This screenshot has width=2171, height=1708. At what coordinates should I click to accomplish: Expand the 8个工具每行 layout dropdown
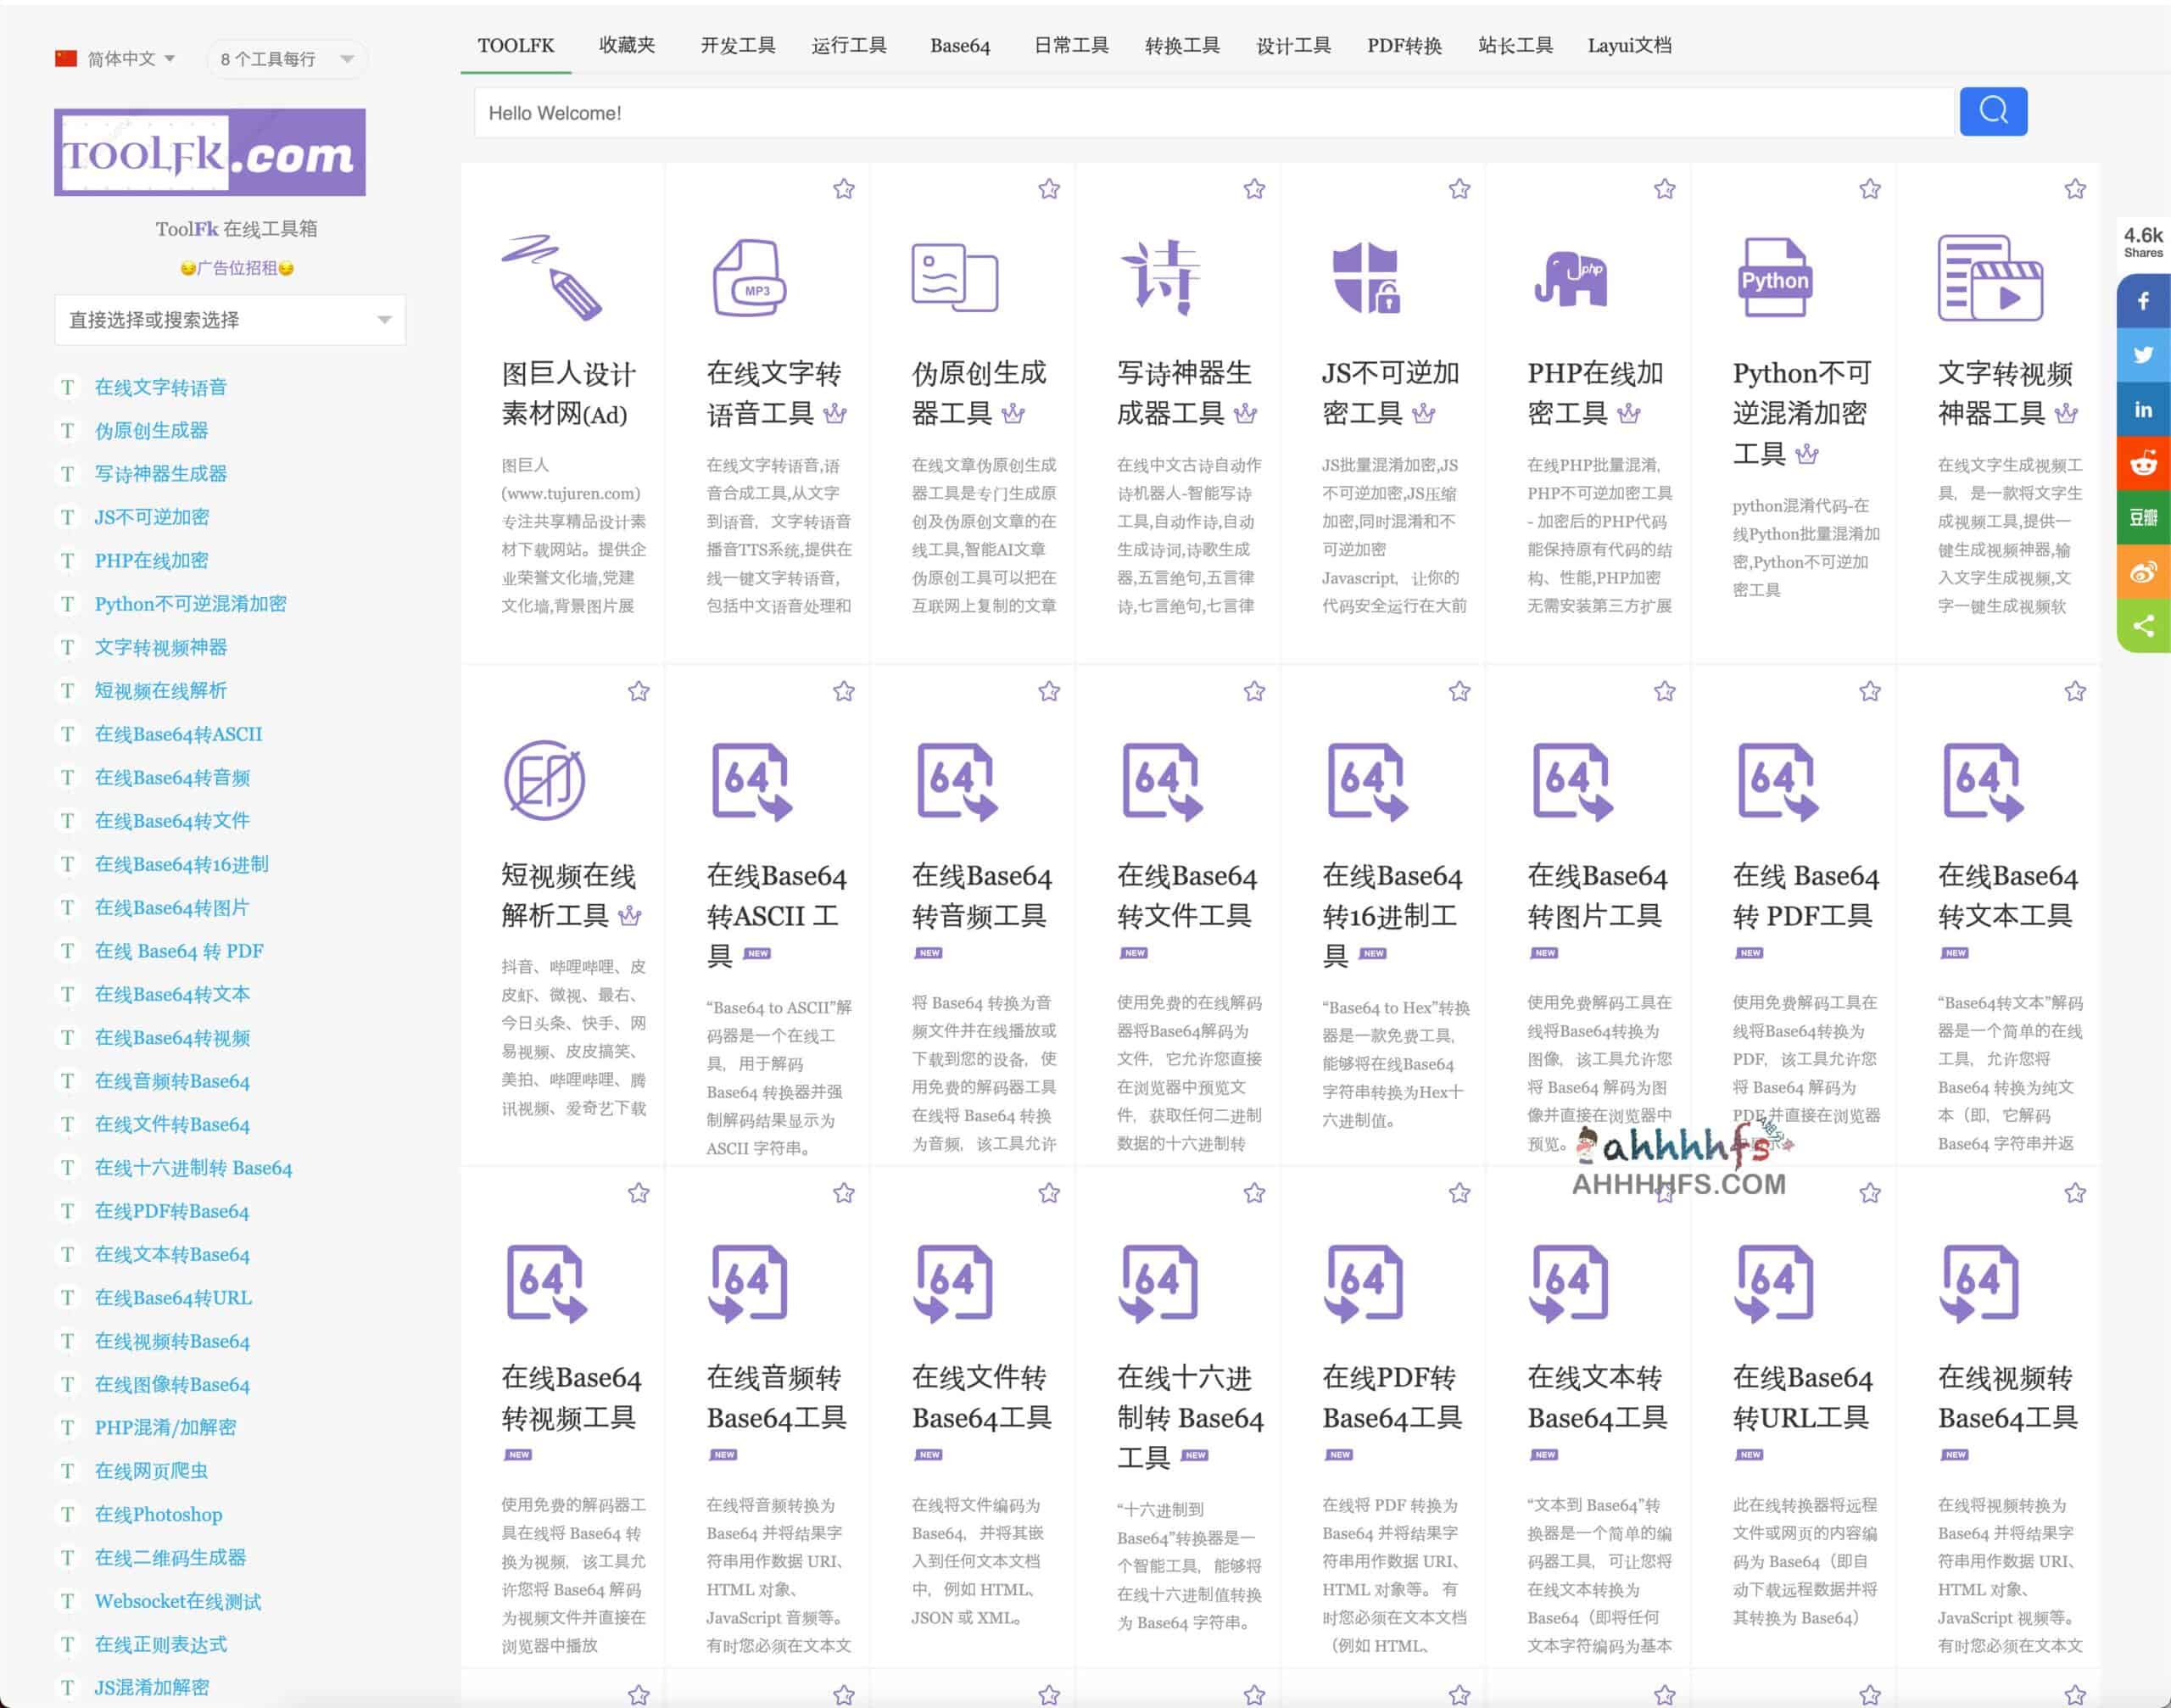coord(286,59)
